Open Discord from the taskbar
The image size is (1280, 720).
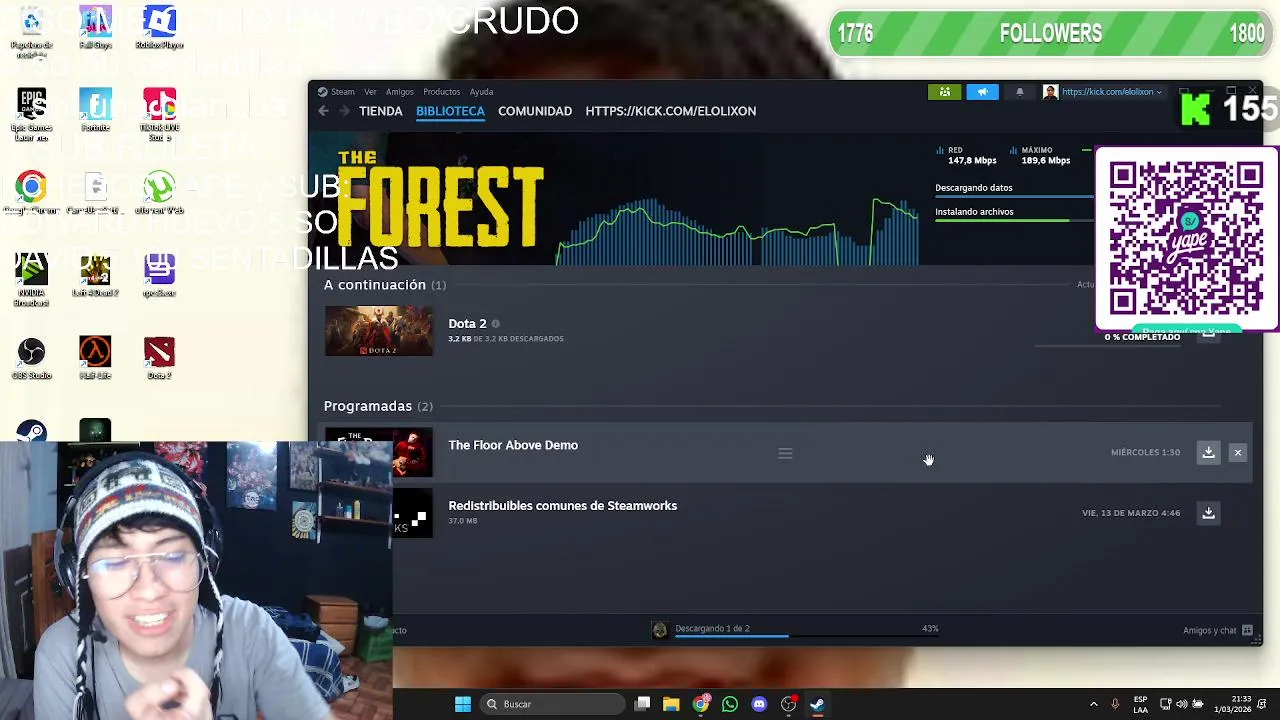(x=759, y=704)
